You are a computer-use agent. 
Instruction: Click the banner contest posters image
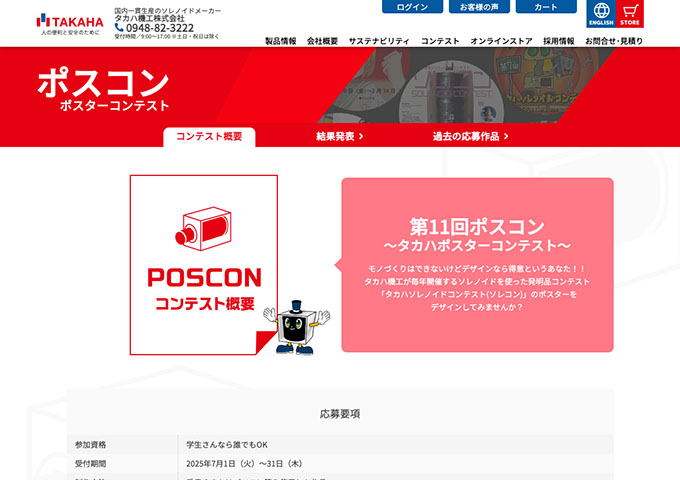(x=467, y=85)
